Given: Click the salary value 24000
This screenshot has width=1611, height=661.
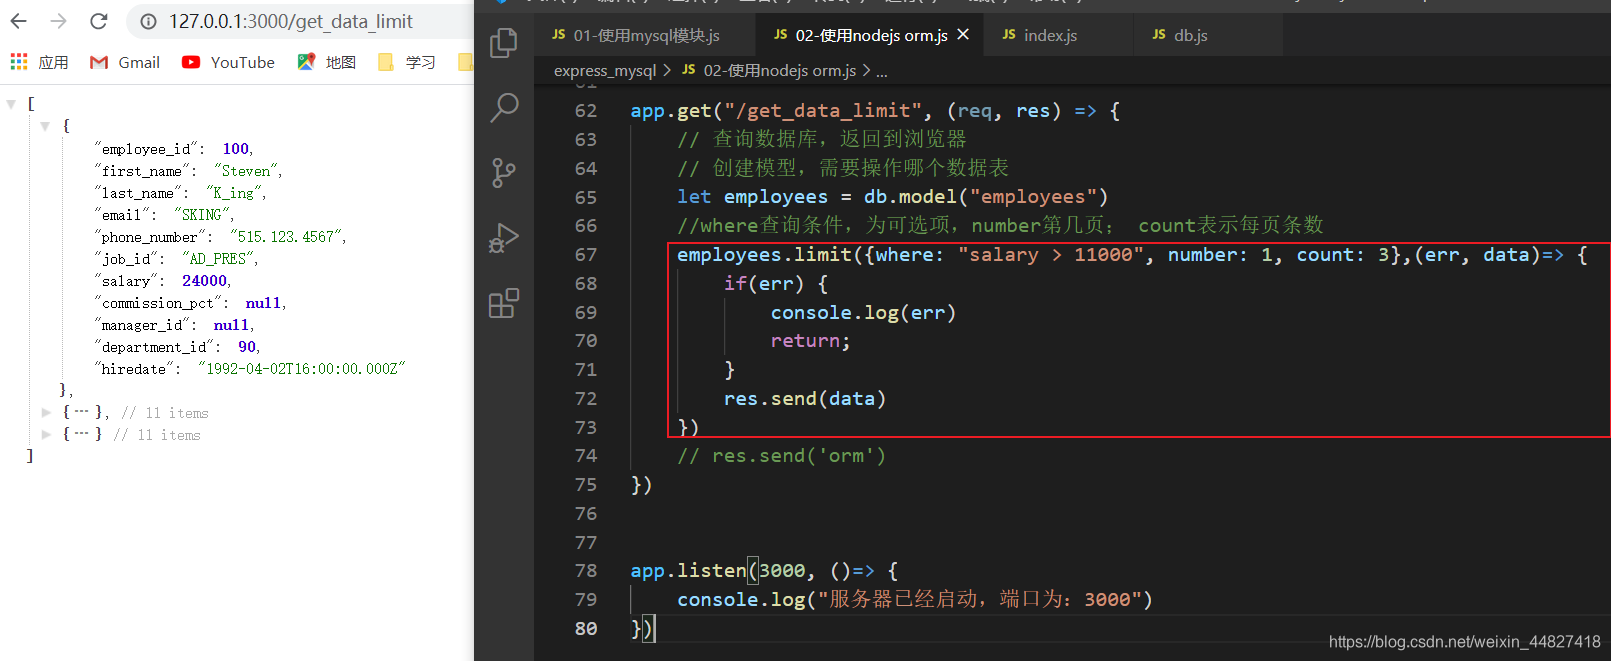Looking at the screenshot, I should (x=205, y=281).
